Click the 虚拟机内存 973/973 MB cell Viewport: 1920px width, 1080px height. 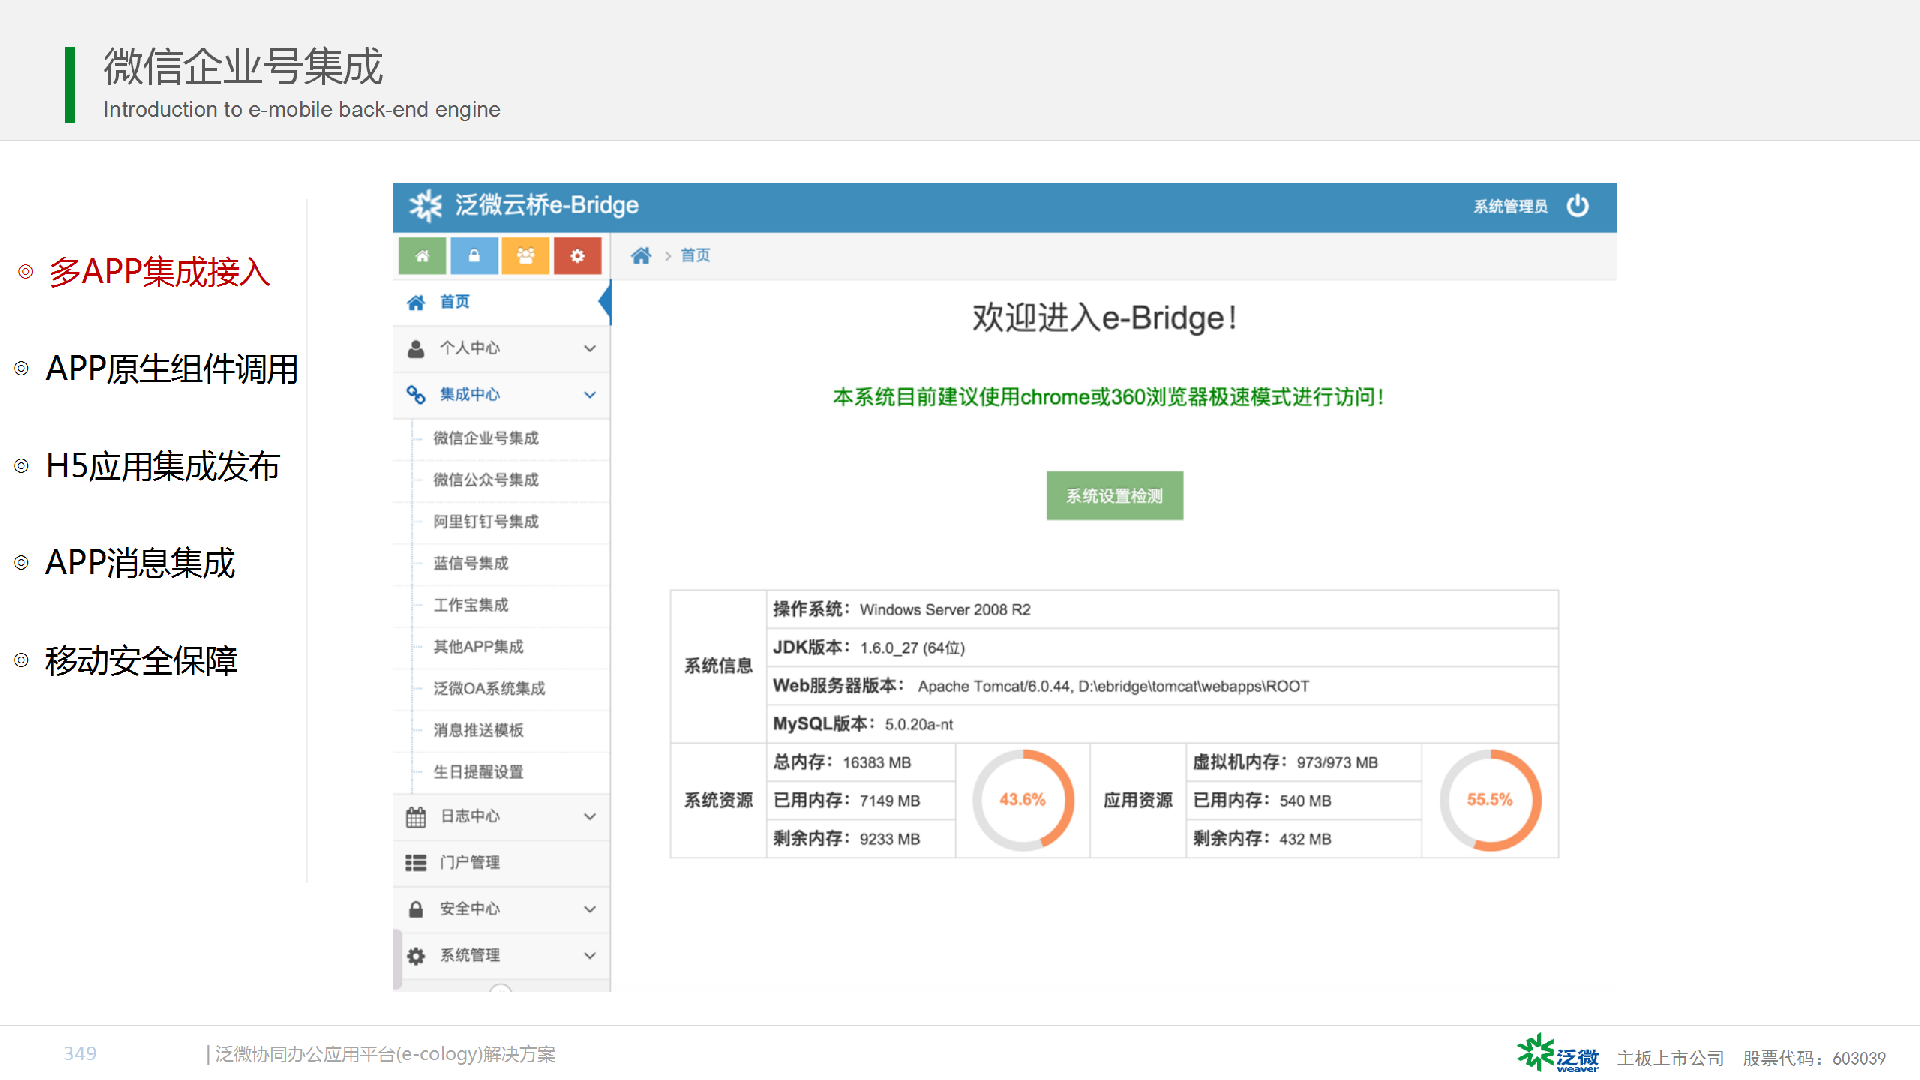point(1304,762)
